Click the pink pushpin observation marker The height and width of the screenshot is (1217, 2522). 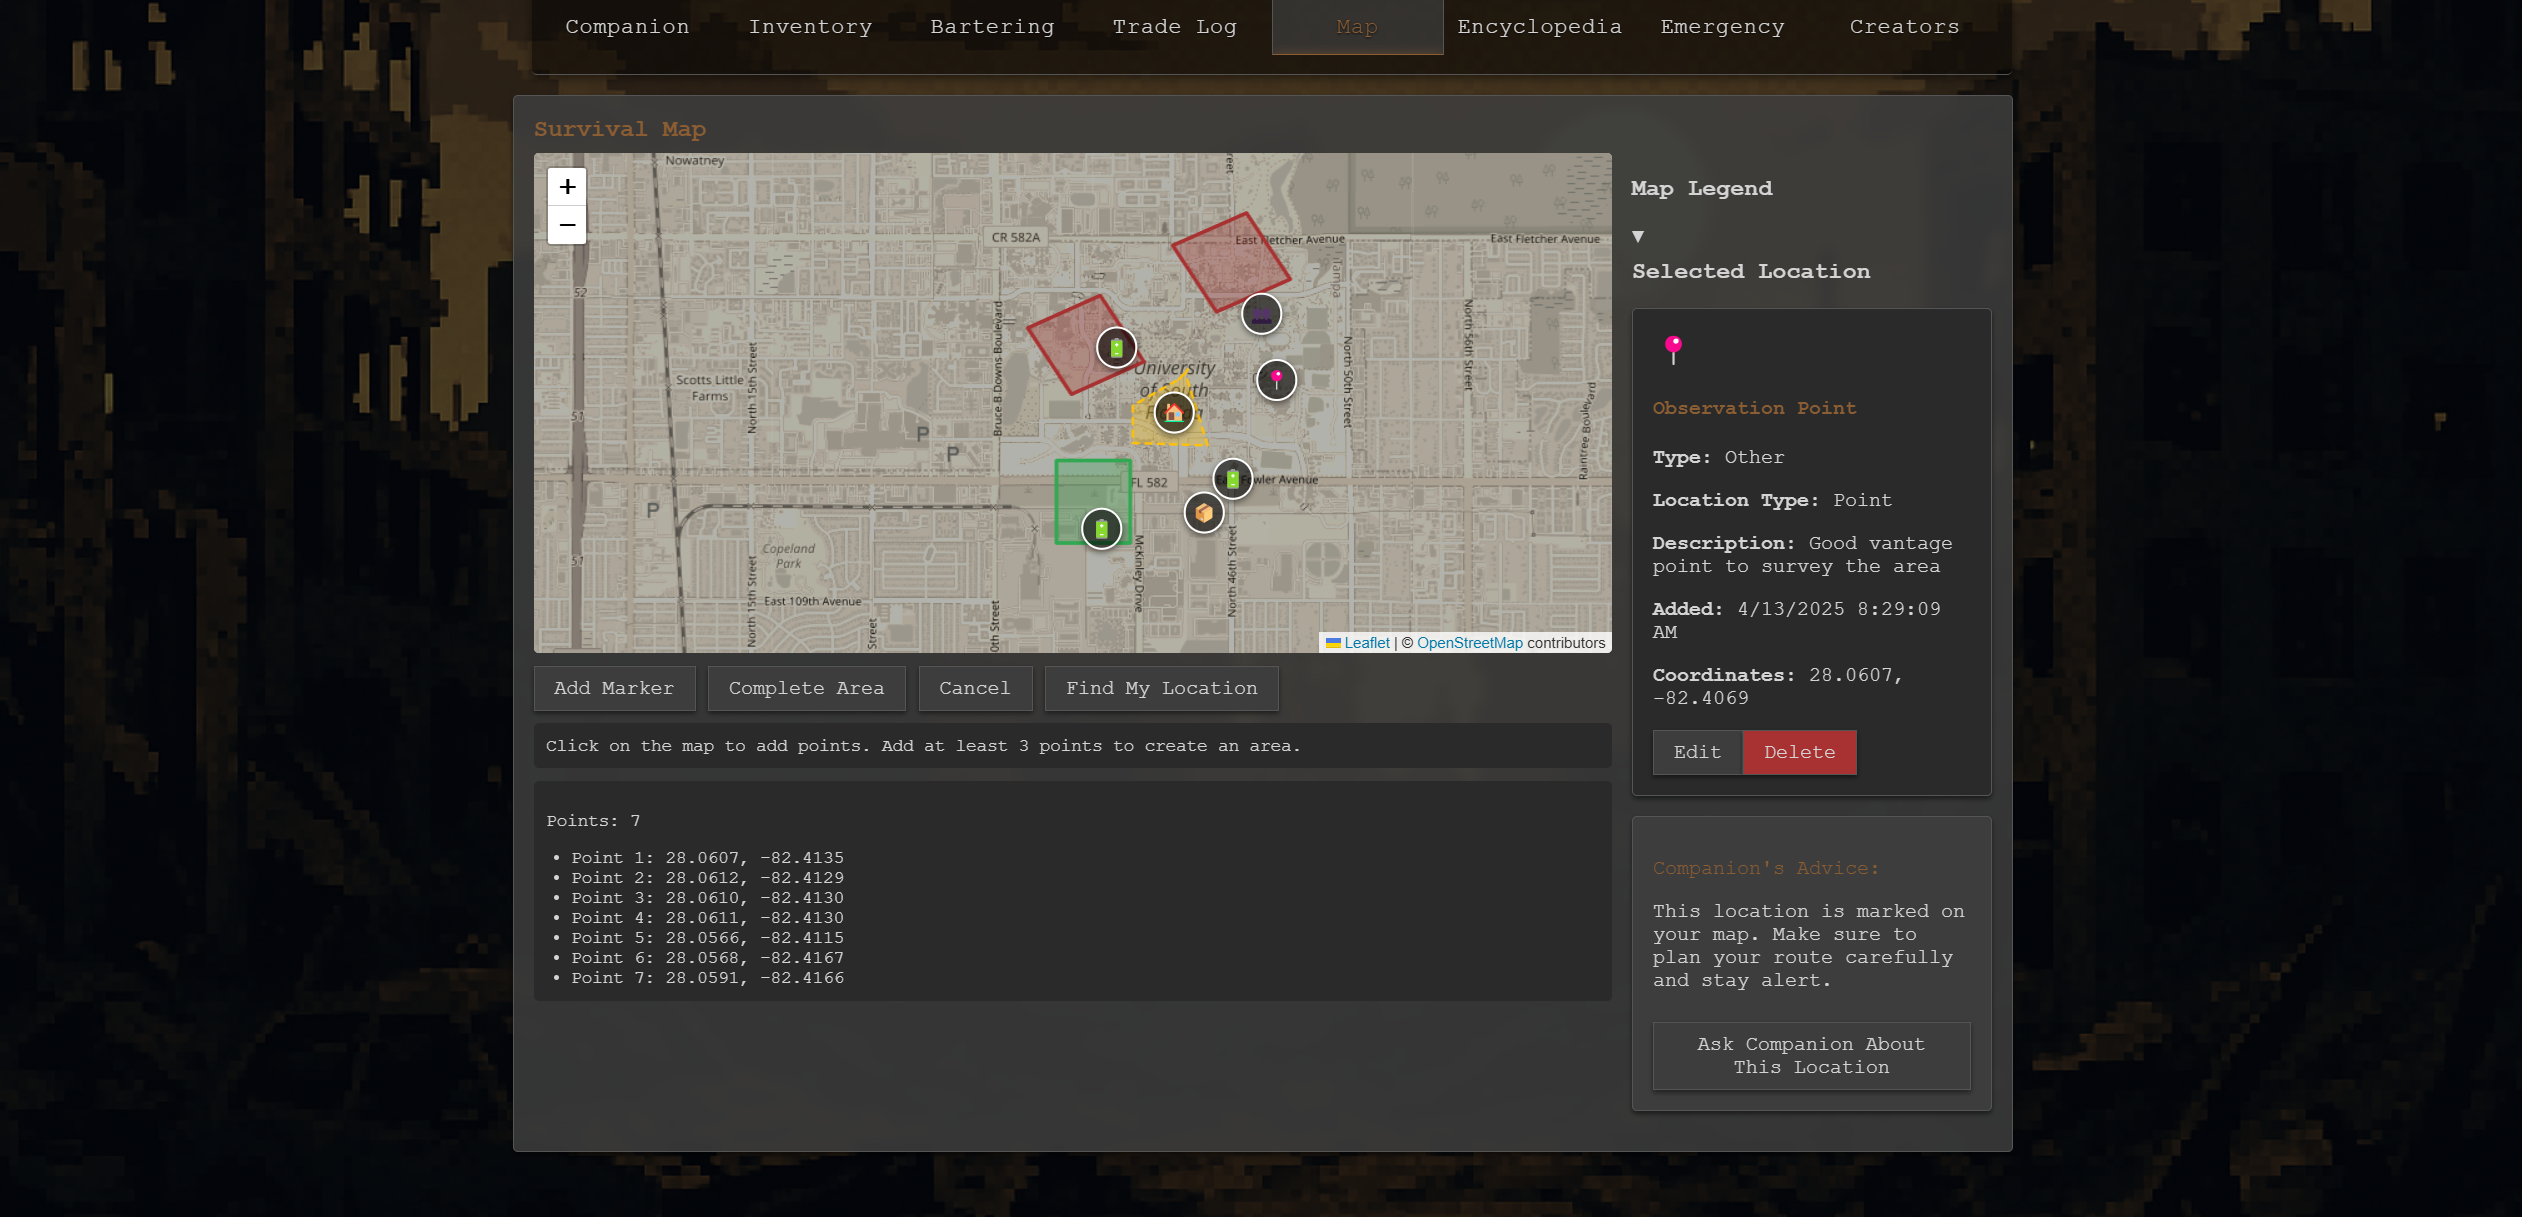(x=1276, y=380)
